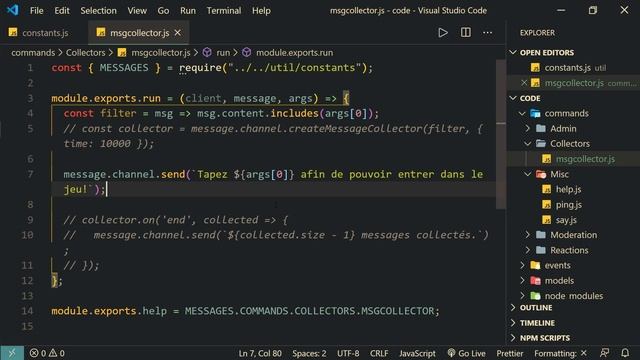Screen dimensions: 640x360
Task: Click the editor vertical scrollbar
Action: tap(501, 135)
